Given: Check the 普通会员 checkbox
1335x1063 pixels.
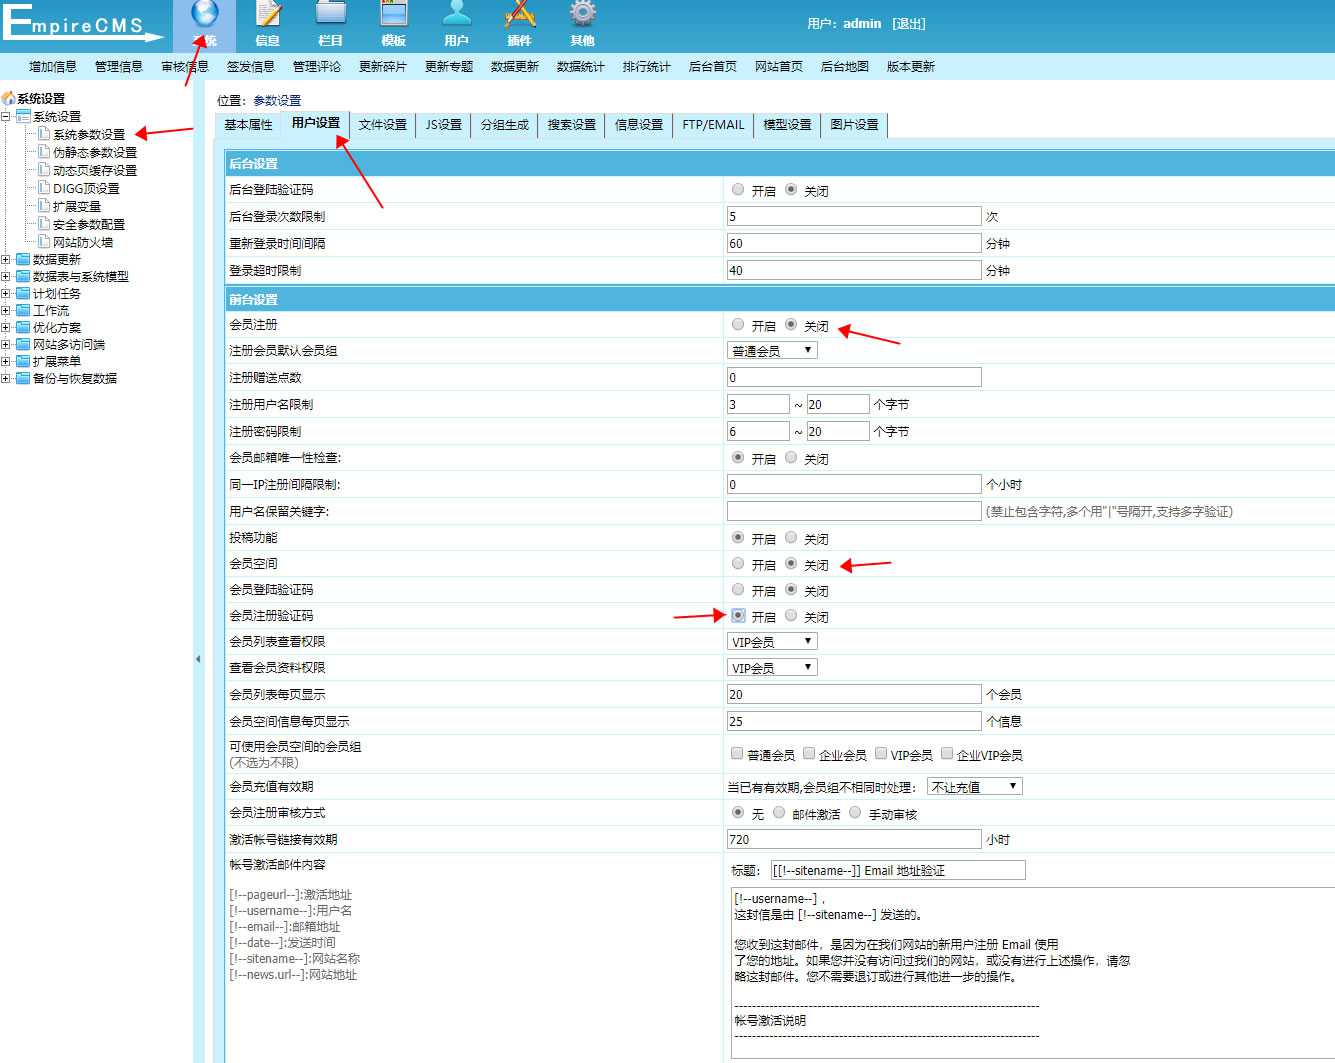Looking at the screenshot, I should click(x=737, y=753).
